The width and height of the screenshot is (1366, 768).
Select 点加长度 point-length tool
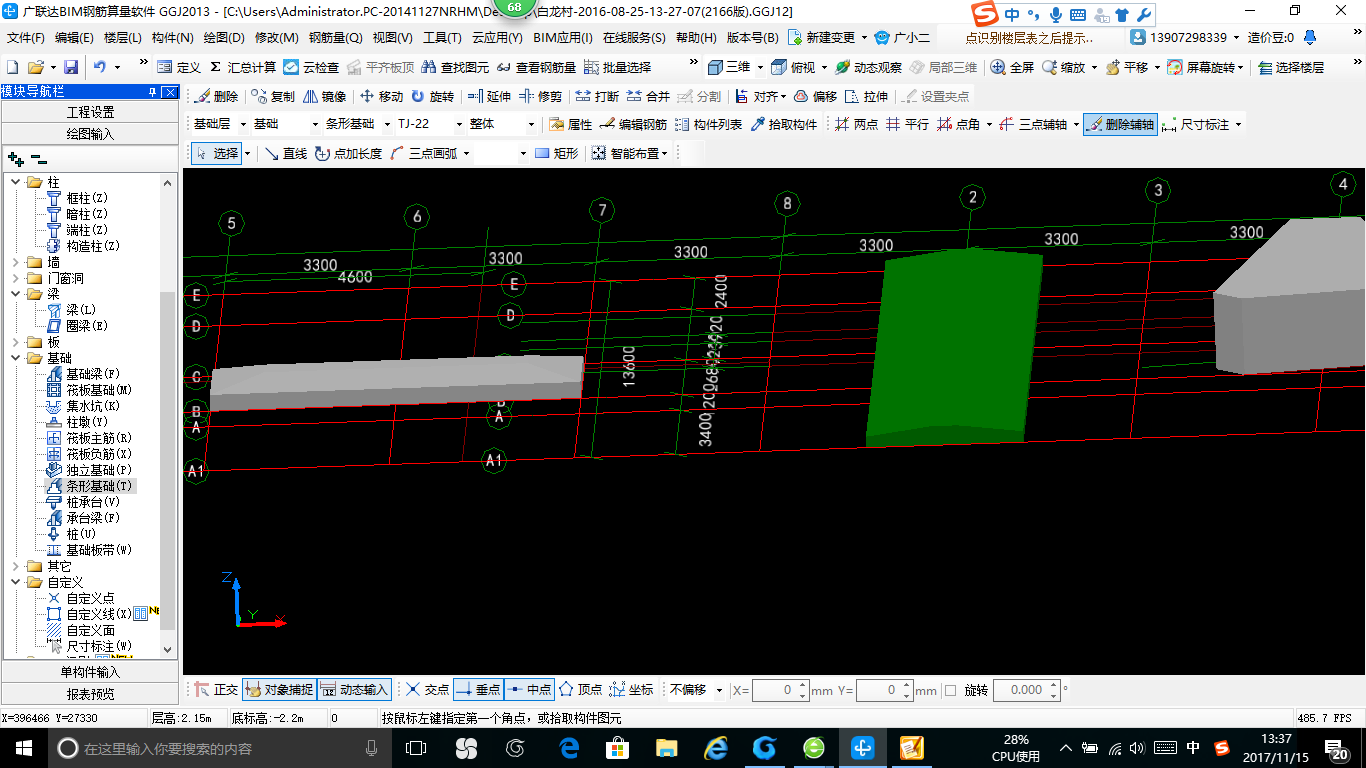tap(348, 153)
